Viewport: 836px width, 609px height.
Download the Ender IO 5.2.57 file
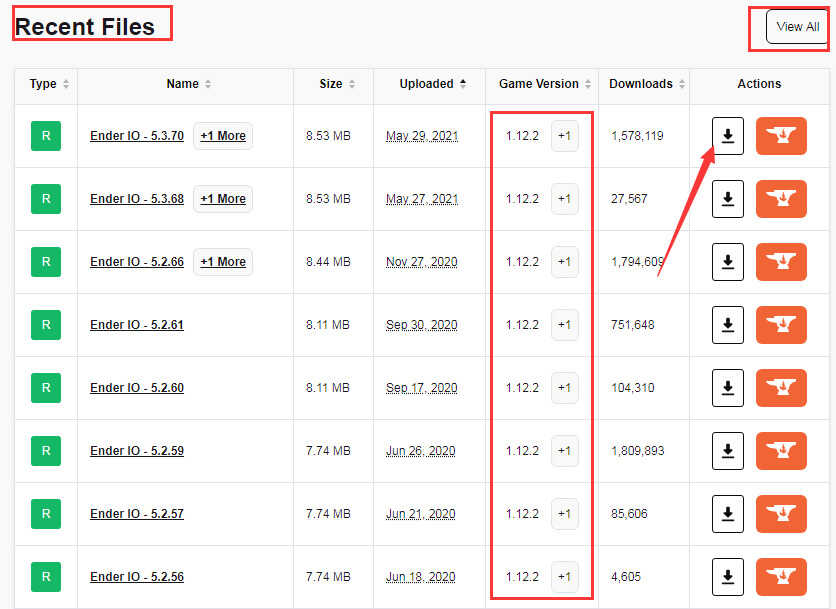(728, 514)
